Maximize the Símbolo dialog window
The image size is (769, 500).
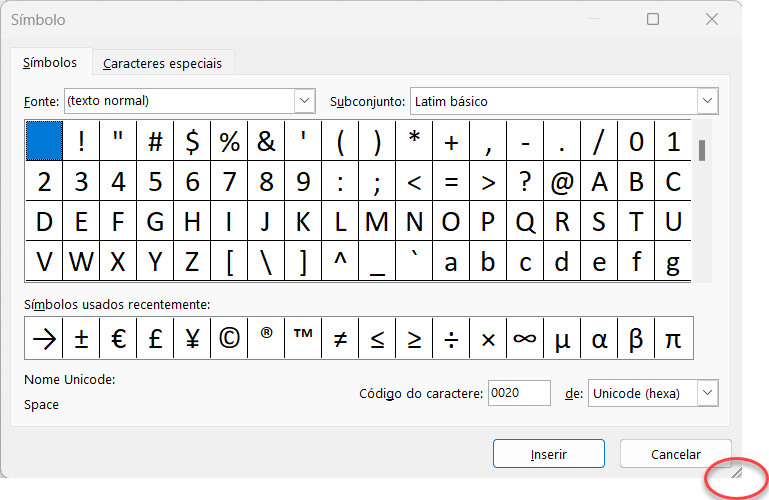[653, 19]
